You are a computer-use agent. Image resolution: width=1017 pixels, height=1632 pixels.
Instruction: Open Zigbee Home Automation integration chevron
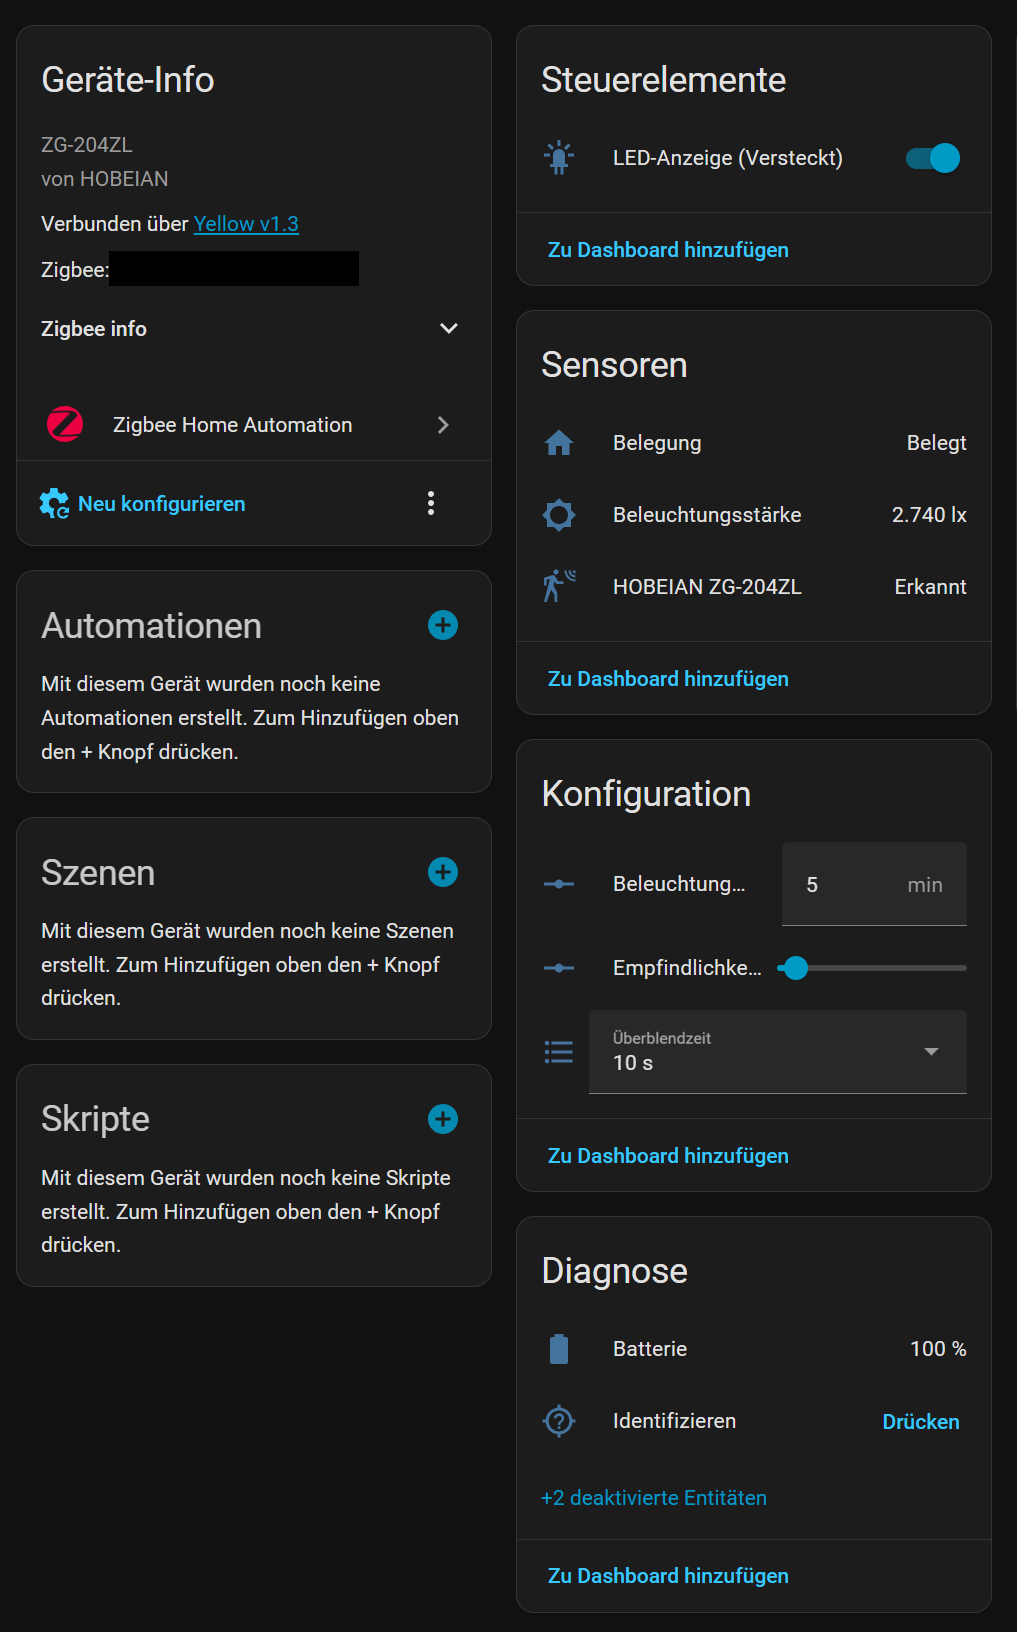point(443,425)
